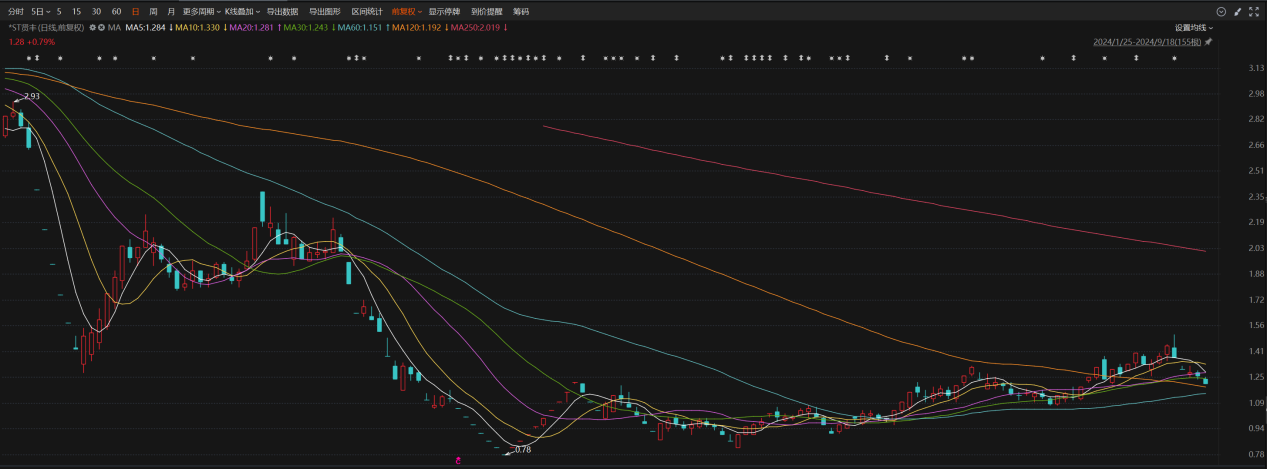
Task: Expand 设置均线 moving average settings
Action: pos(1194,28)
